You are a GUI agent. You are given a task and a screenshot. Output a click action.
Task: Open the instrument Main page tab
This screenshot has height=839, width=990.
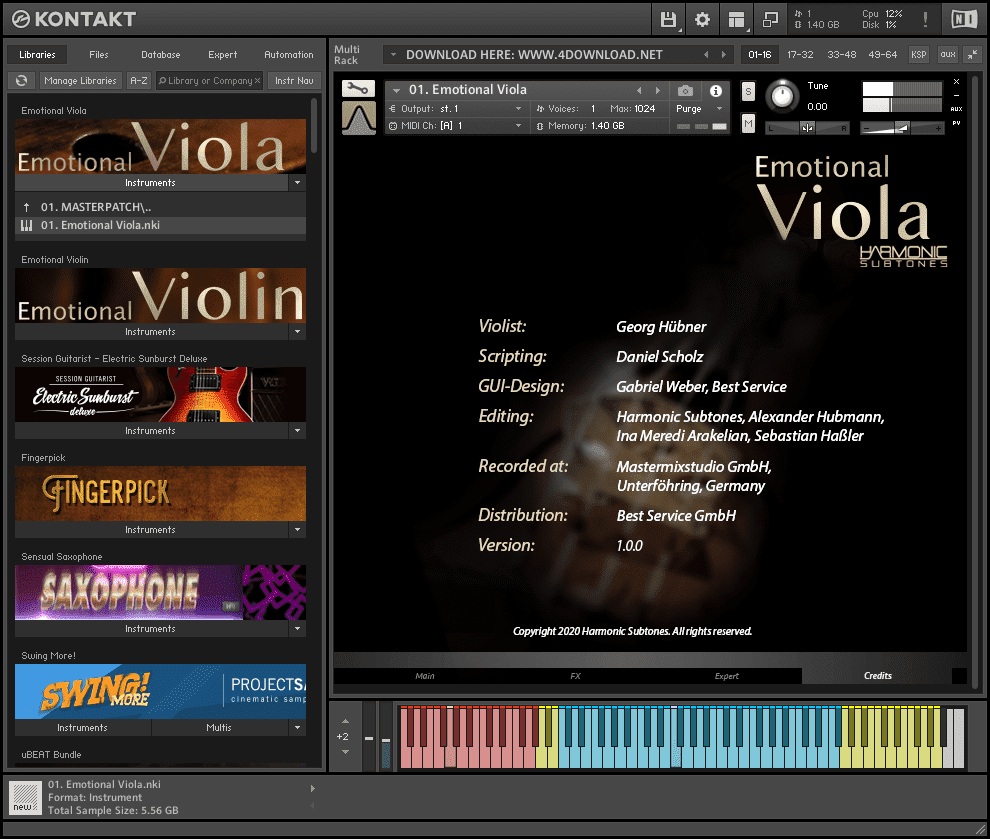425,676
